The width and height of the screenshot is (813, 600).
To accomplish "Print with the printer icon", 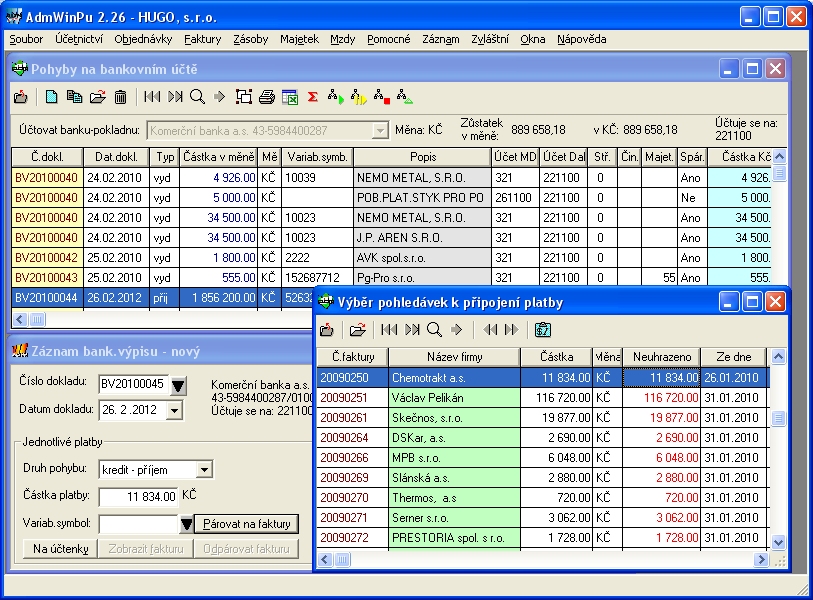I will click(267, 97).
